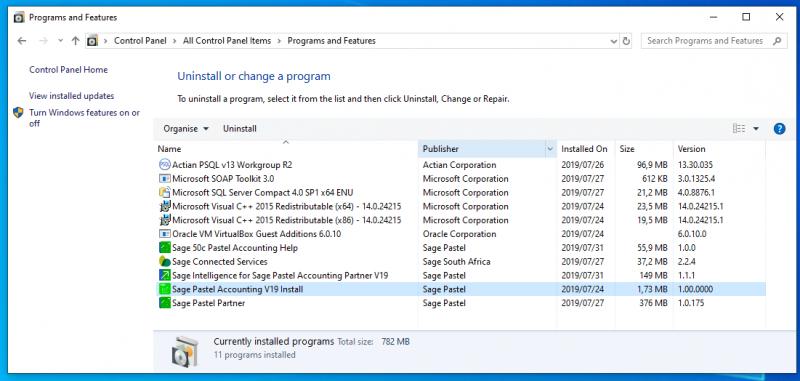Click the Sage Pastel Partner icon
The width and height of the screenshot is (800, 381).
coord(164,303)
